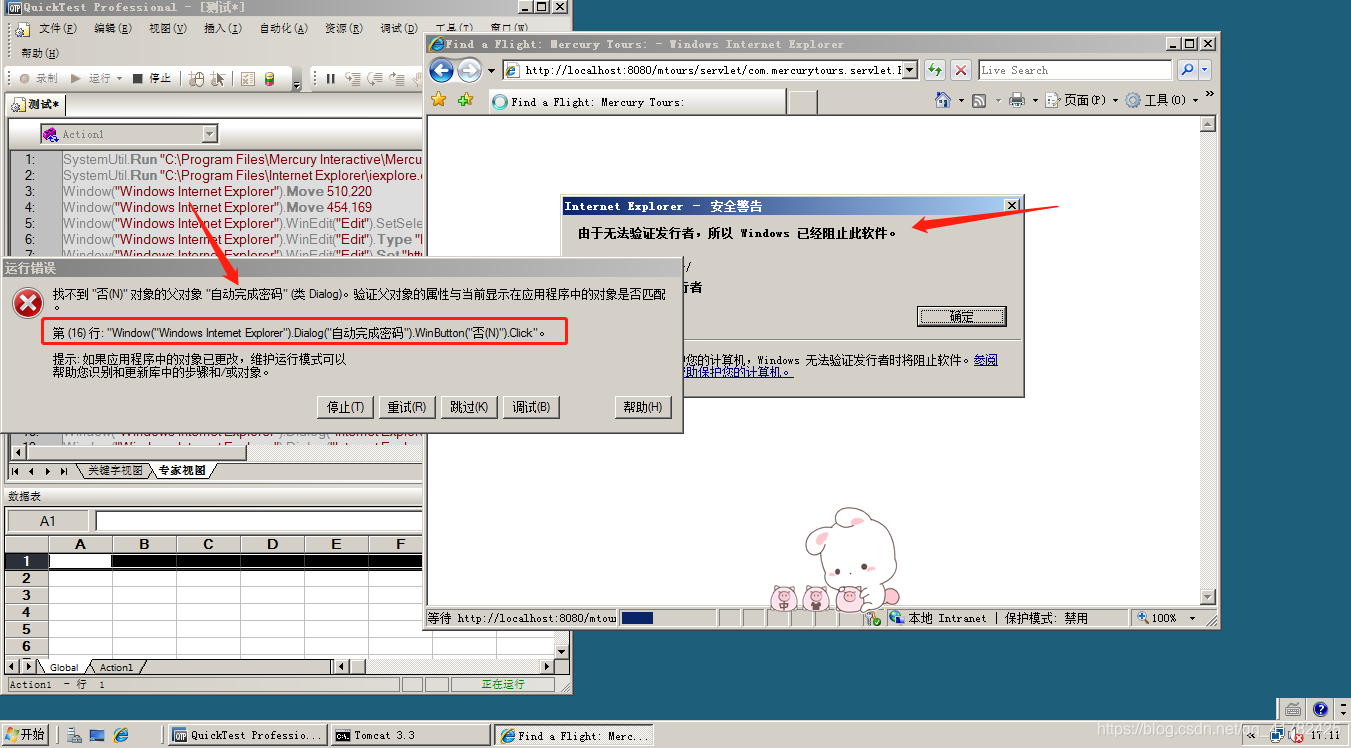The width and height of the screenshot is (1351, 748).
Task: Open the 视图(V) menu in QTP
Action: (167, 28)
